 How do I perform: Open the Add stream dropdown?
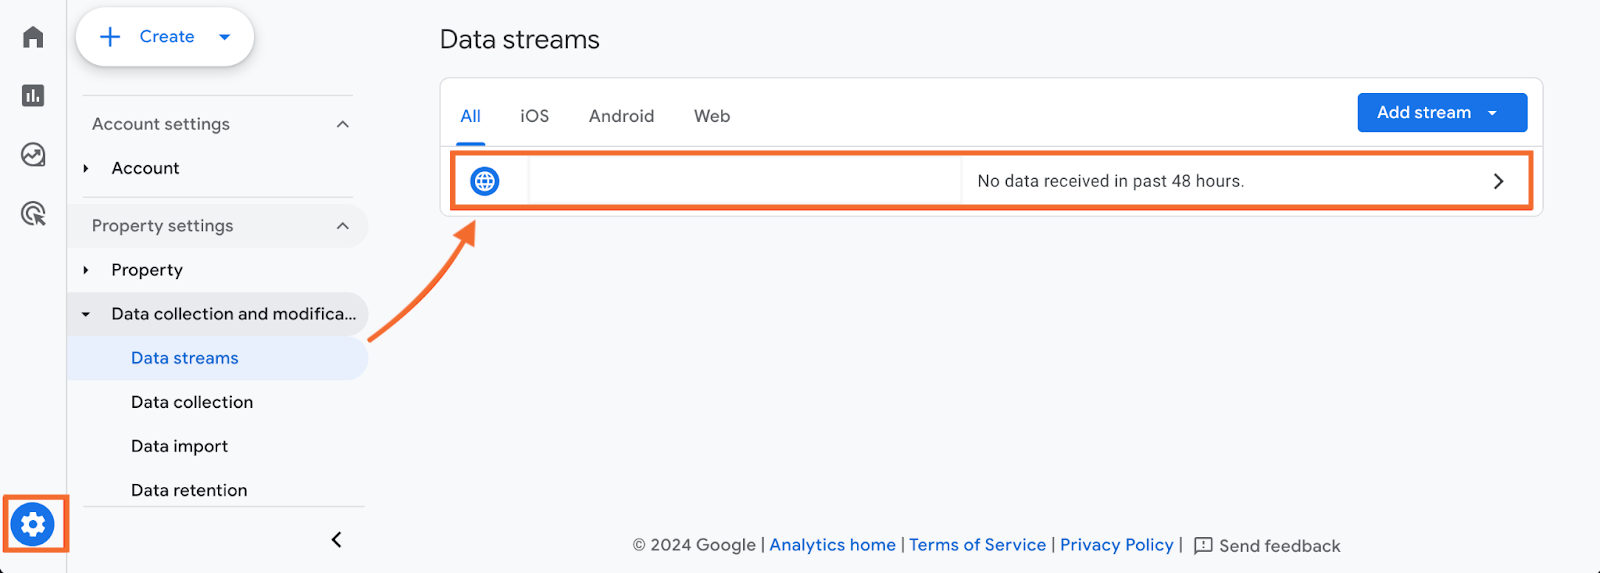pyautogui.click(x=1442, y=113)
